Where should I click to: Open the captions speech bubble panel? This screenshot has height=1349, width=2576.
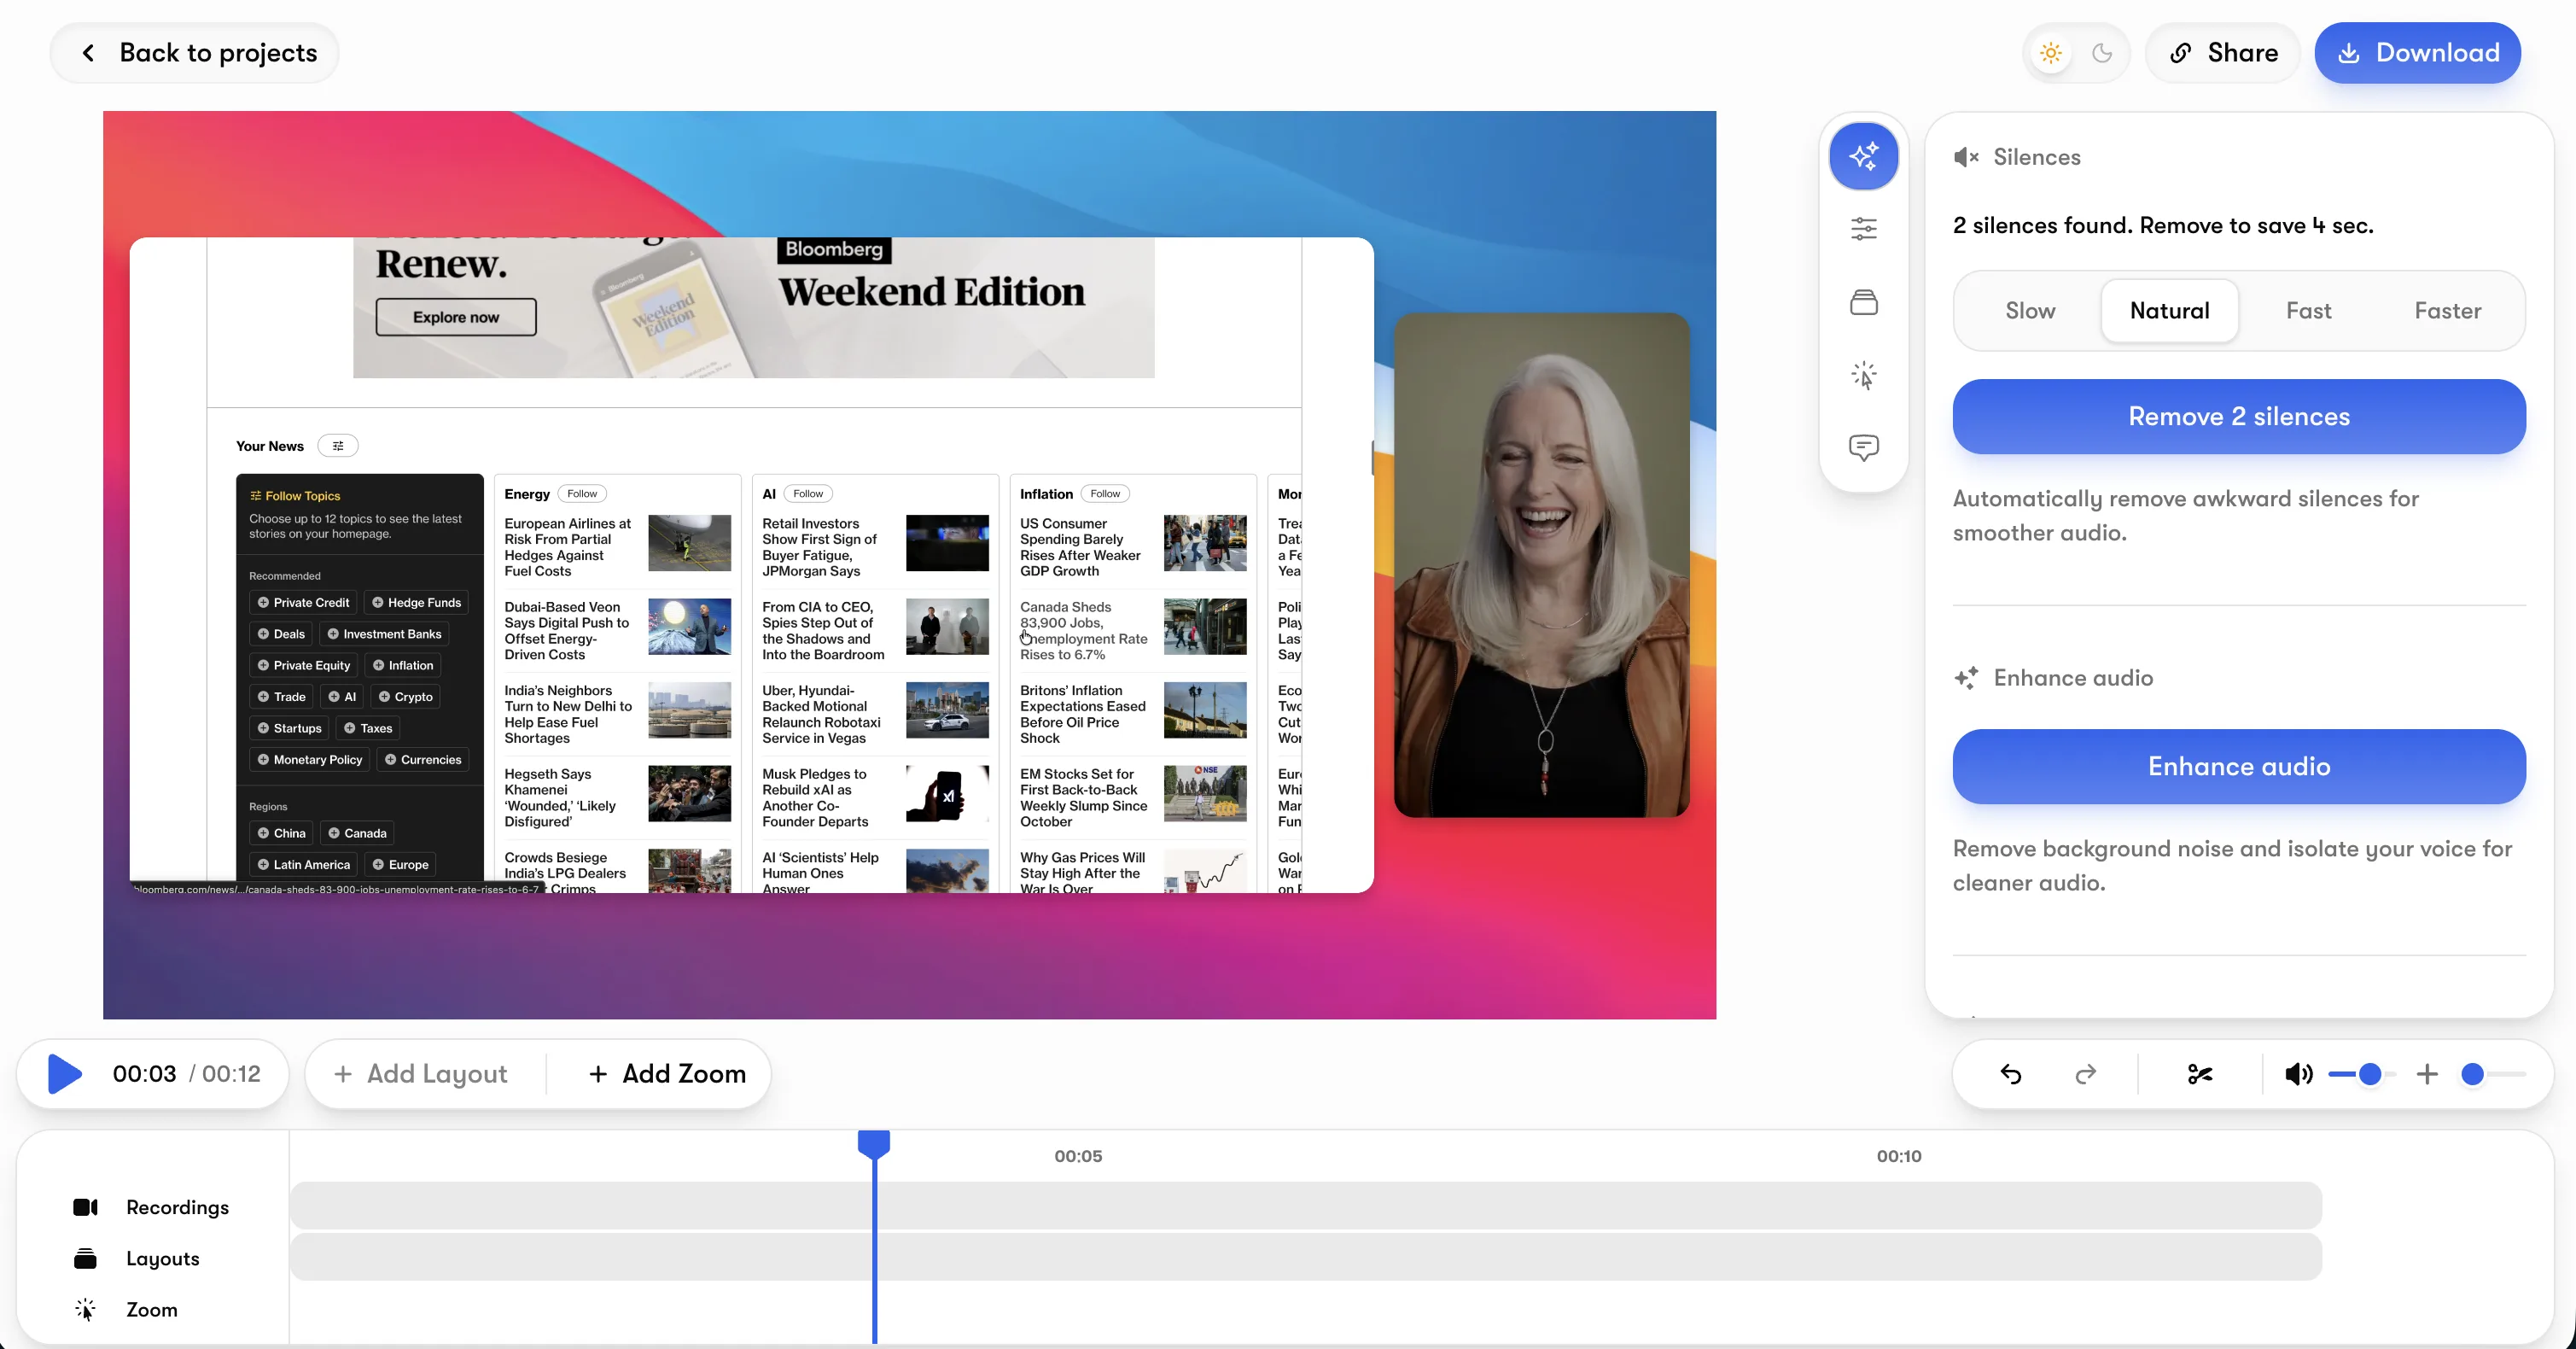pyautogui.click(x=1863, y=447)
